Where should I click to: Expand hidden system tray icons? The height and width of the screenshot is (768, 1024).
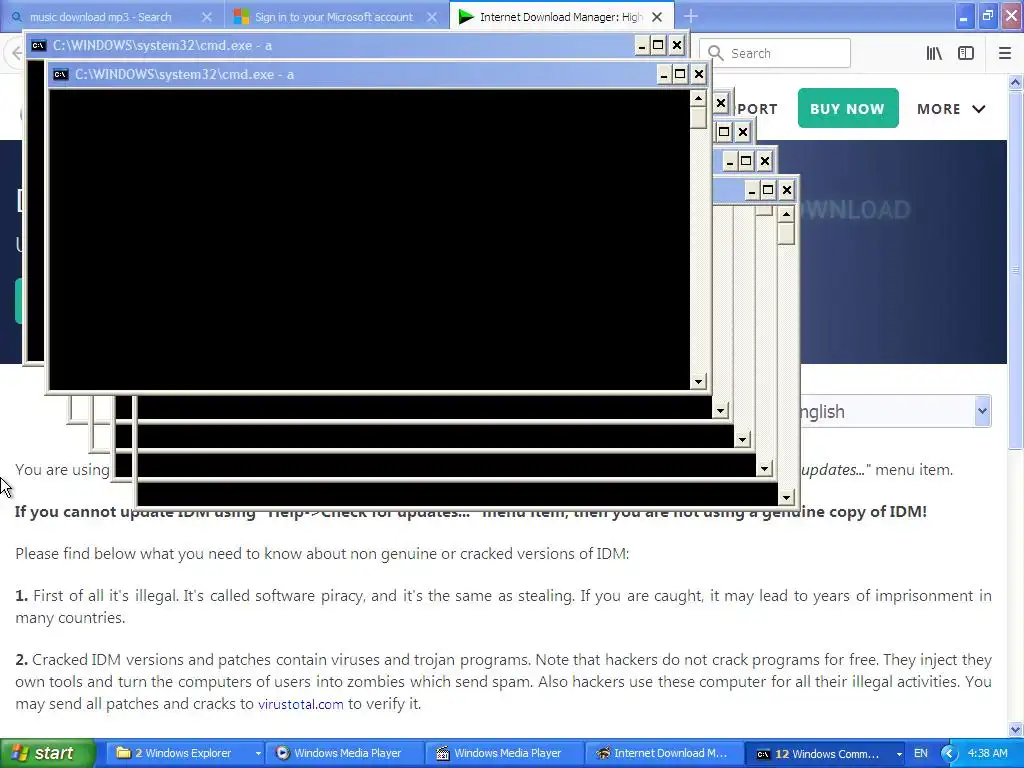click(x=949, y=753)
